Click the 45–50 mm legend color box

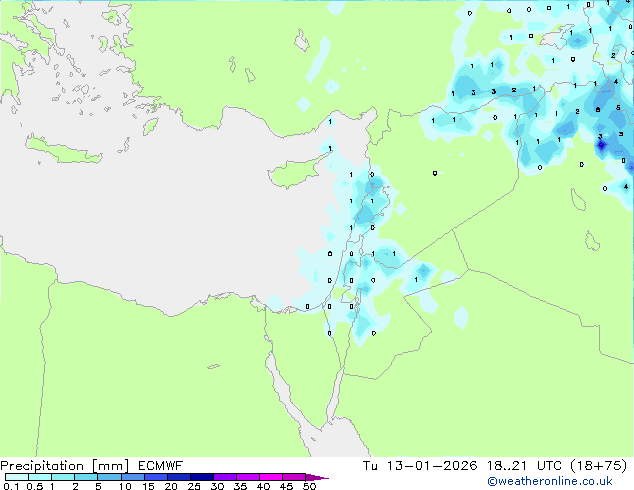(294, 477)
